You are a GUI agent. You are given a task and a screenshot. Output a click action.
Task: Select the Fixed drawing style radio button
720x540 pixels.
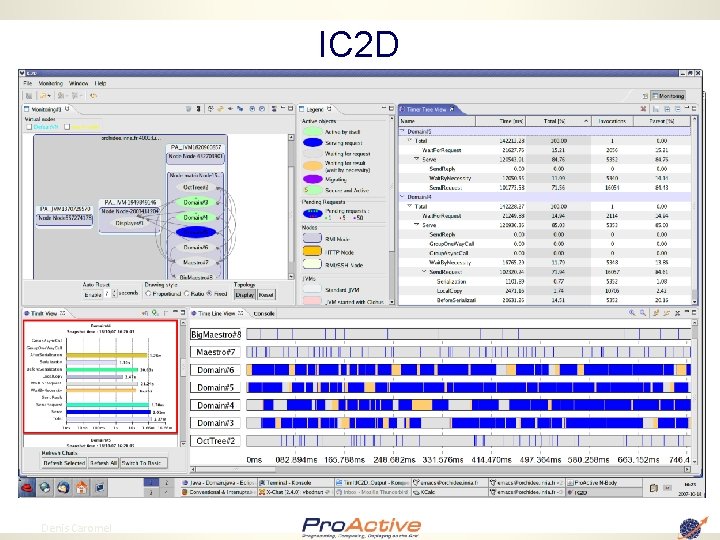coord(209,293)
